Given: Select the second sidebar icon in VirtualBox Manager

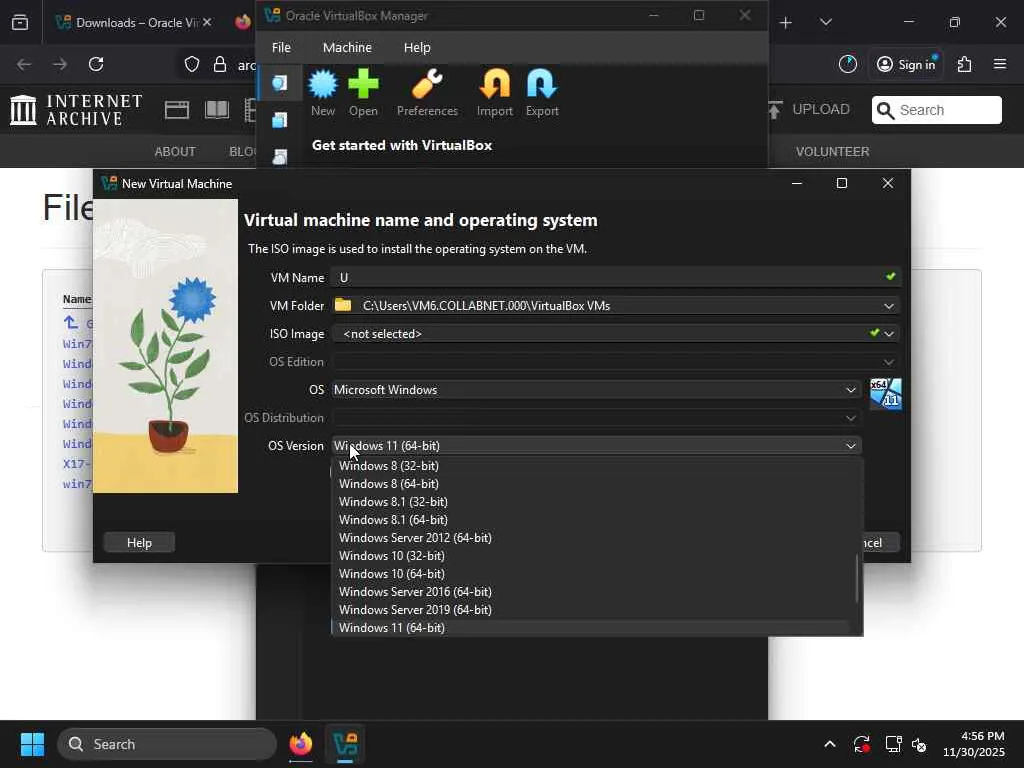Looking at the screenshot, I should [x=280, y=120].
